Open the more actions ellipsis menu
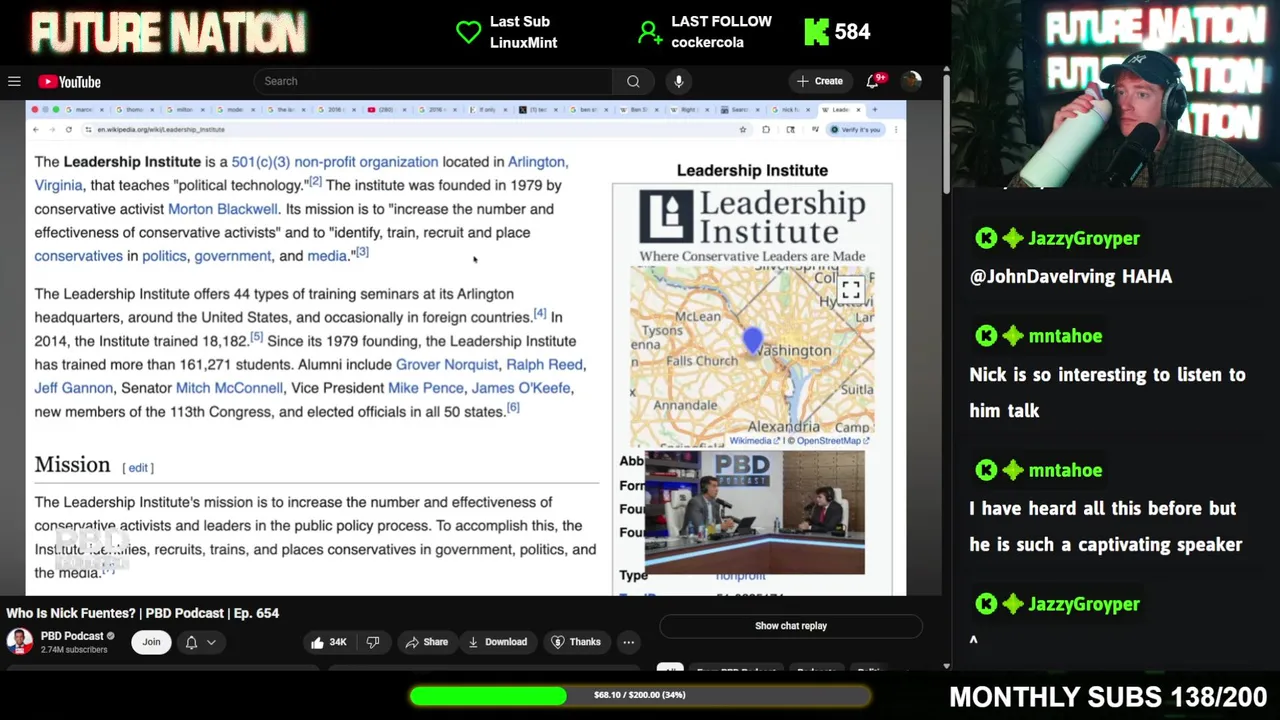Screen dimensions: 1280x720 (x=628, y=642)
